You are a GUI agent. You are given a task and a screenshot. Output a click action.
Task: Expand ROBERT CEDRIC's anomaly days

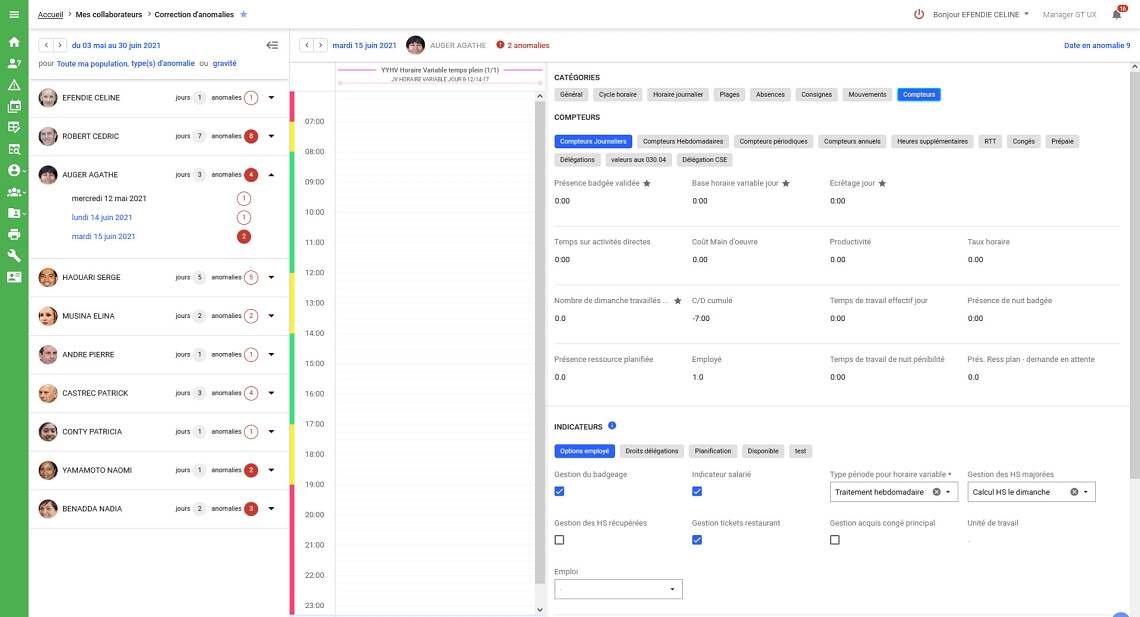(271, 136)
